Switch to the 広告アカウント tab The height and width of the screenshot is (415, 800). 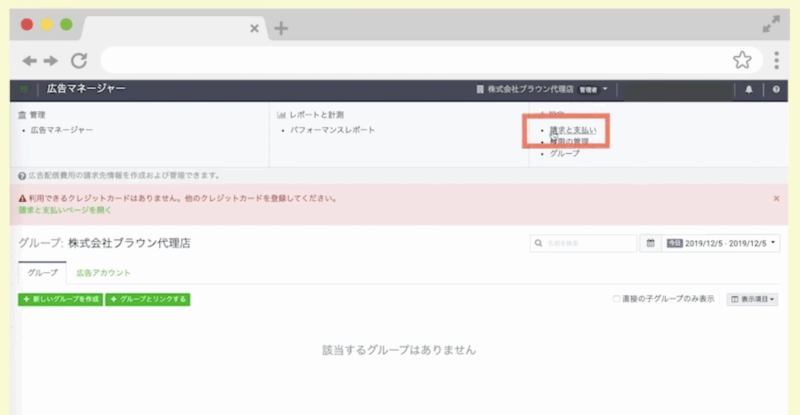click(x=103, y=273)
